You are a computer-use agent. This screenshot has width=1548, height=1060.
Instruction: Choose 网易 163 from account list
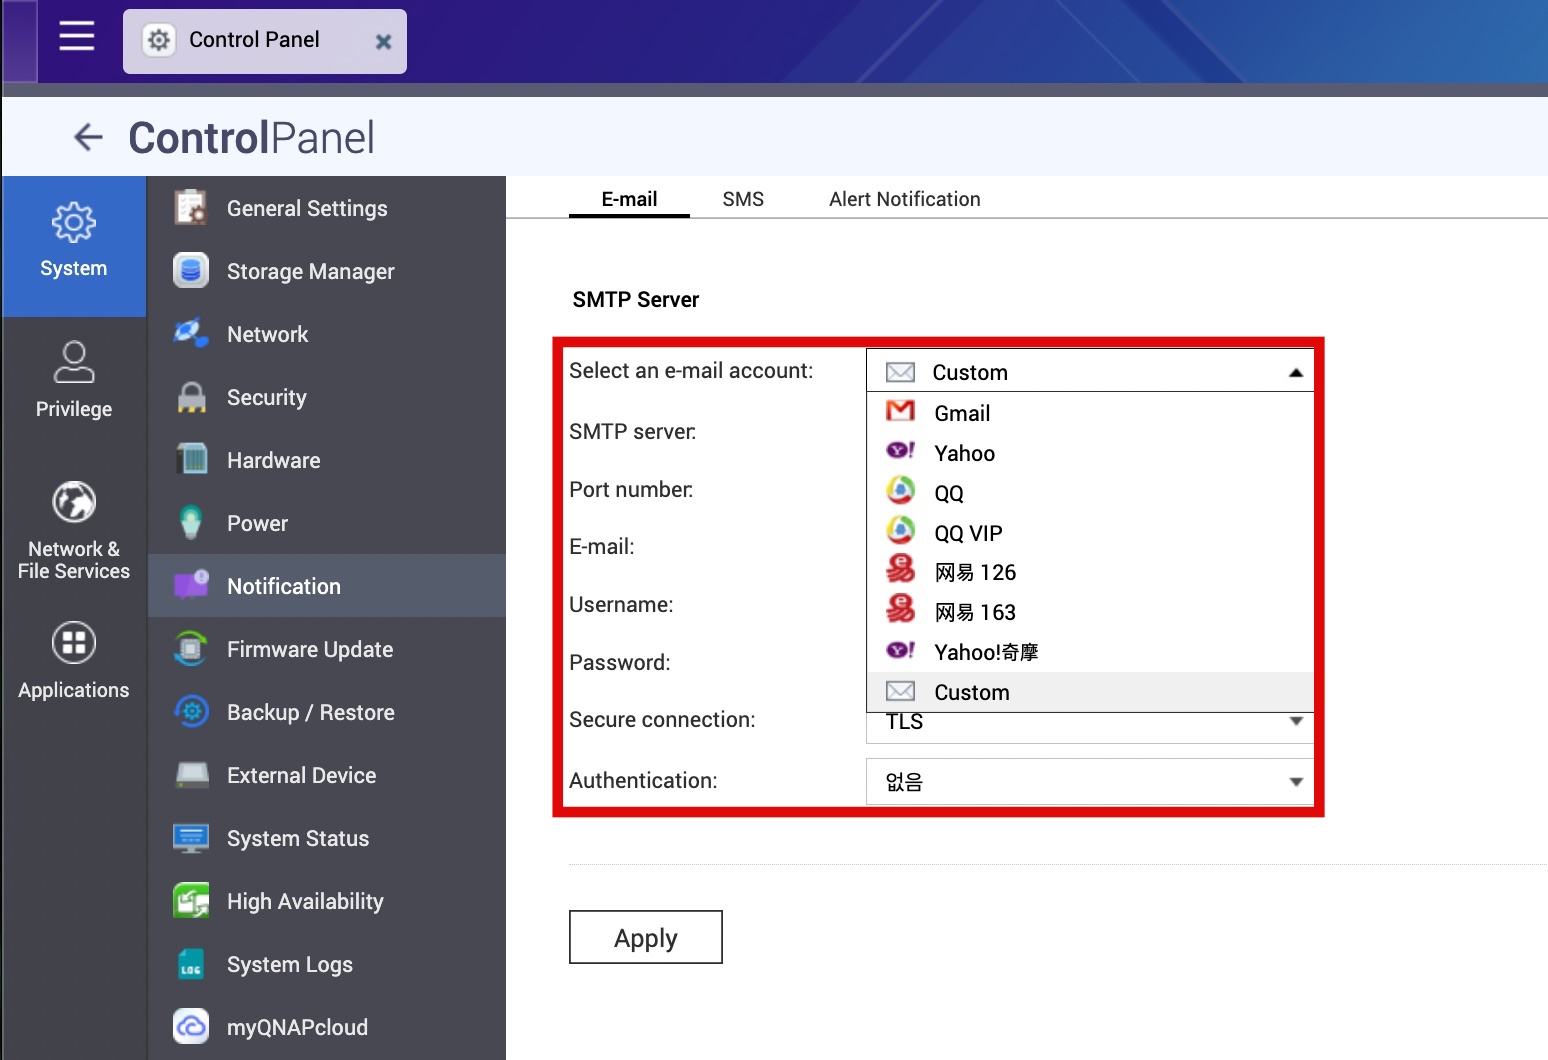[1089, 612]
